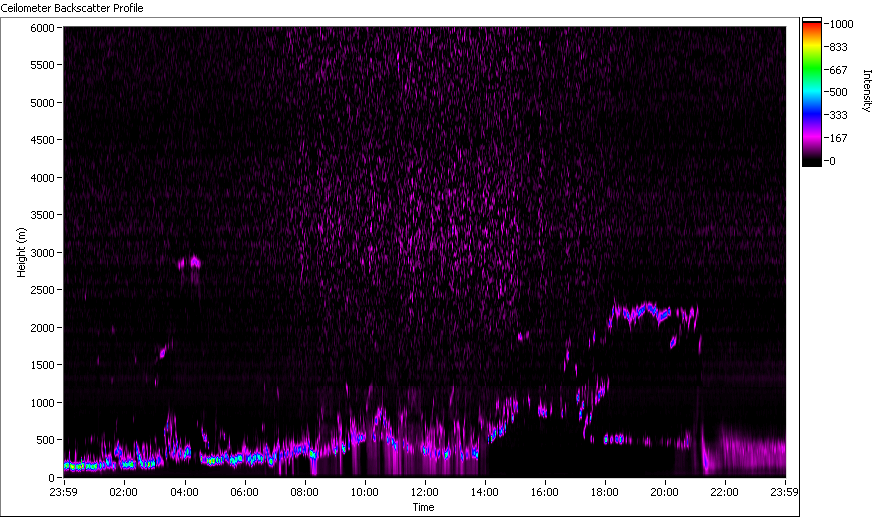This screenshot has width=876, height=517.
Task: Select the 6000 height tick label
Action: click(42, 28)
